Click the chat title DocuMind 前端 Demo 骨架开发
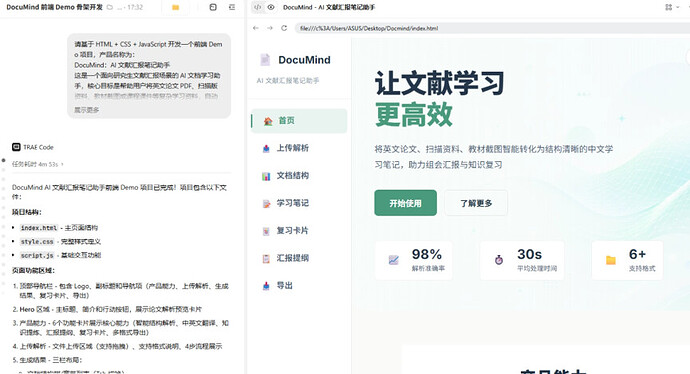This screenshot has height=374, width=690. 55,7
